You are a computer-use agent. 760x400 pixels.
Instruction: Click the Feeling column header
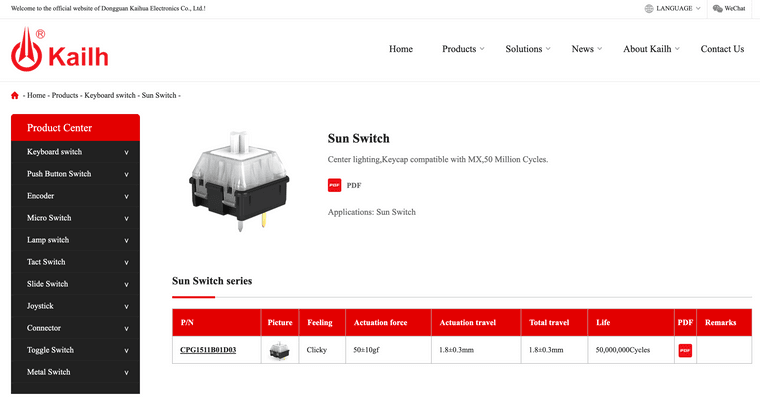pos(320,322)
